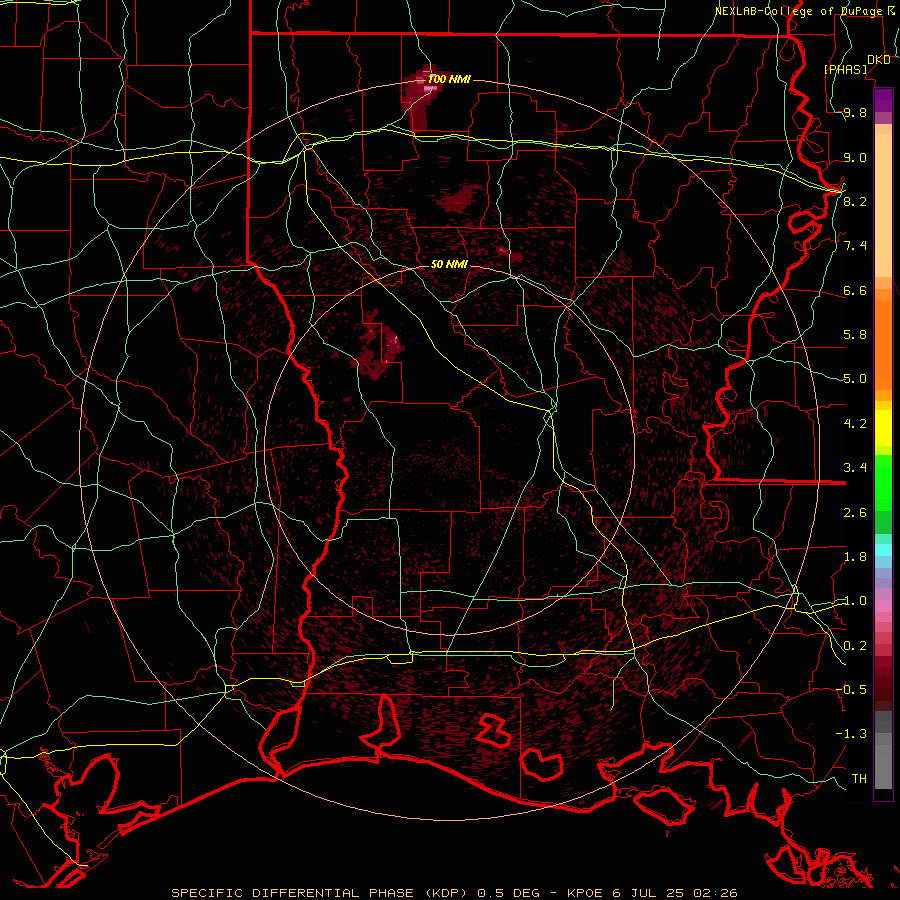Select the 0.2 value on the color scale
Viewport: 900px width, 900px height.
click(855, 646)
